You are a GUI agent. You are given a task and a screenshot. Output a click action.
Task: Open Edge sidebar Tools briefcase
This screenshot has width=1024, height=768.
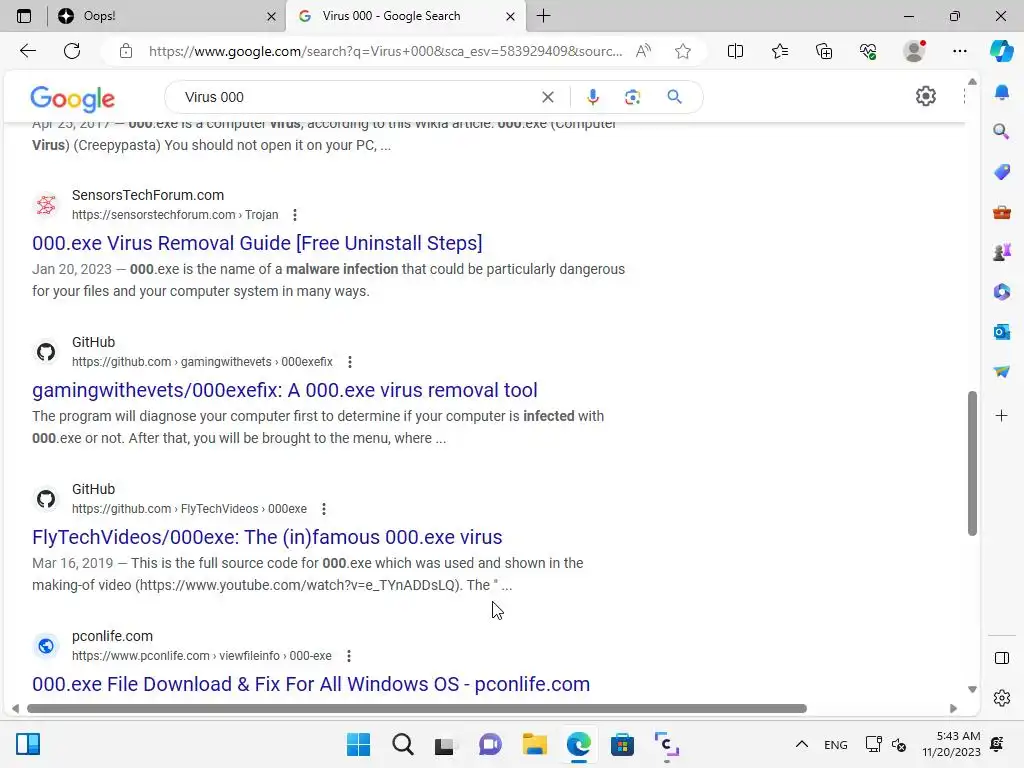(x=1002, y=212)
